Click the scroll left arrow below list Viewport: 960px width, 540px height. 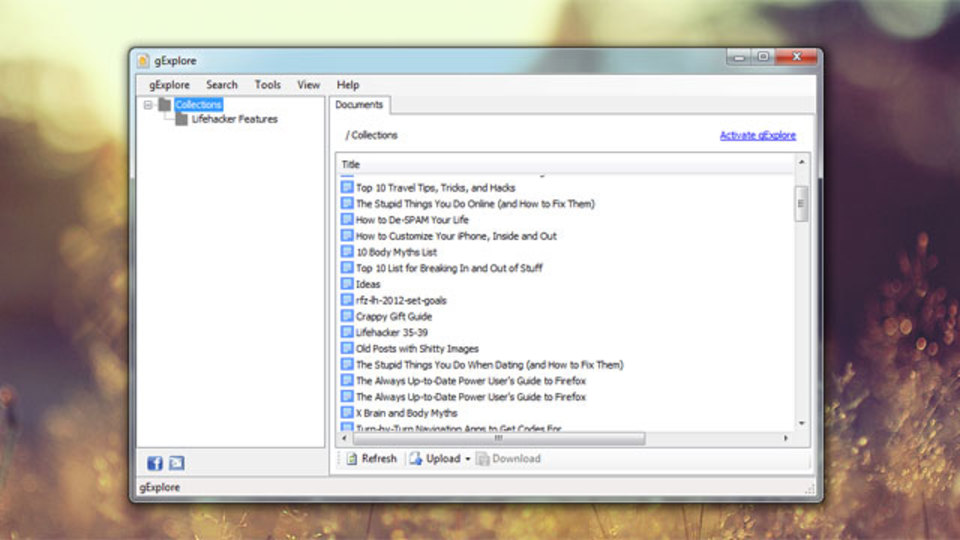(x=345, y=438)
